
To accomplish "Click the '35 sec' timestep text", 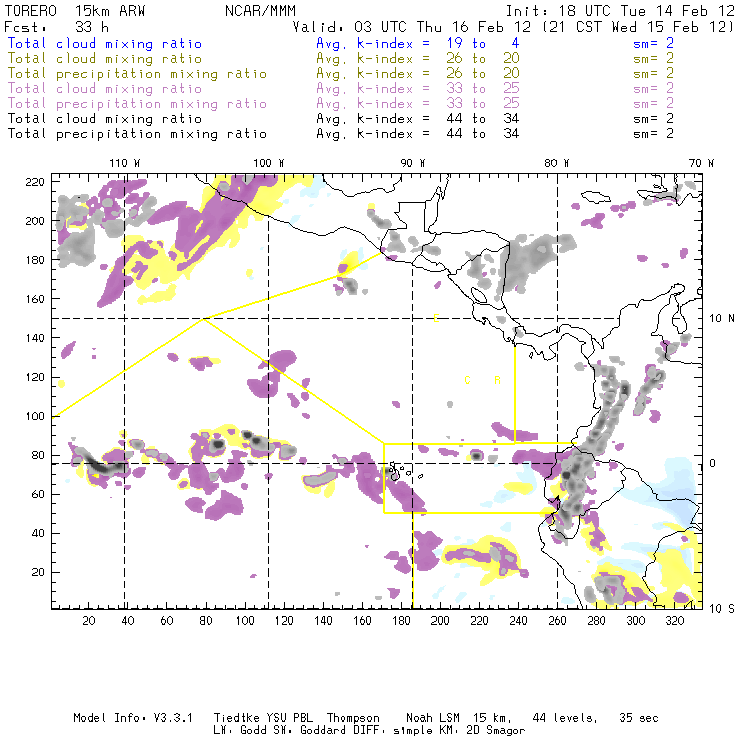I will tap(639, 718).
